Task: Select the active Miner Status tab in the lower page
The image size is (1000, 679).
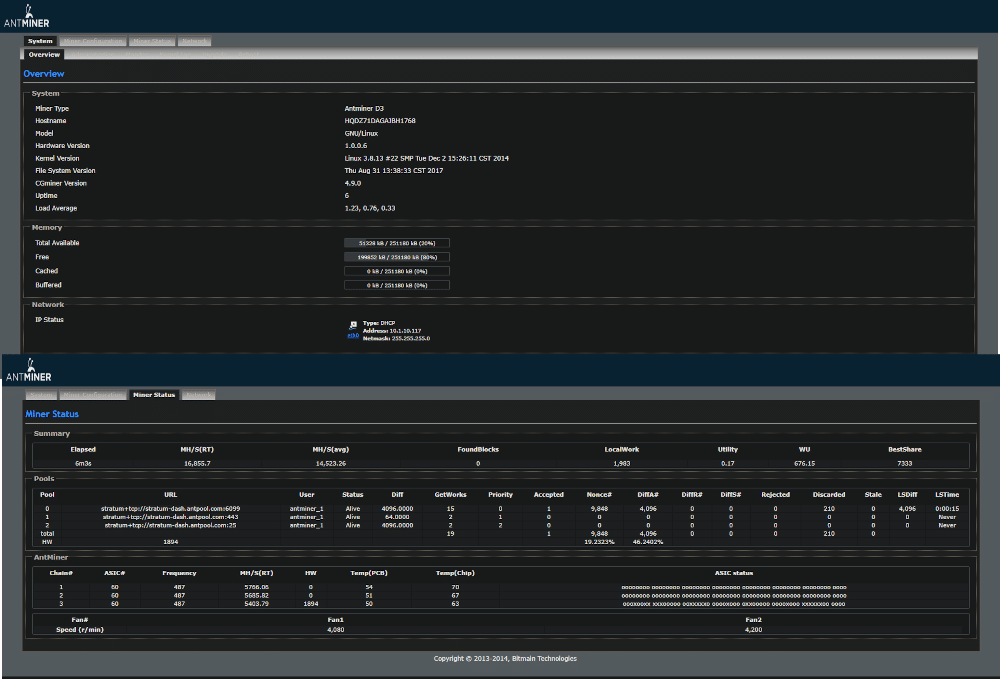Action: click(154, 395)
